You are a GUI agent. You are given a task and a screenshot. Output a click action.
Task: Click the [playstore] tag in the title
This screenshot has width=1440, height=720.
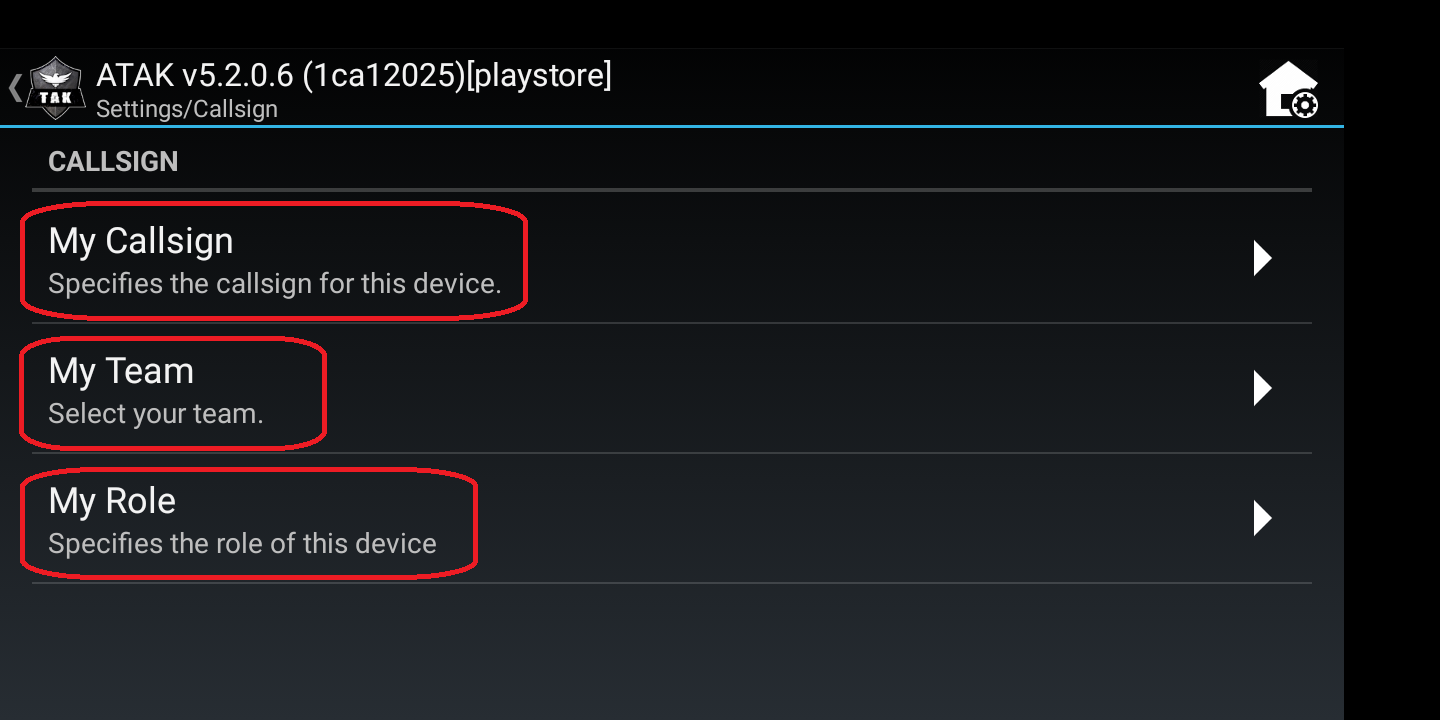[x=540, y=75]
